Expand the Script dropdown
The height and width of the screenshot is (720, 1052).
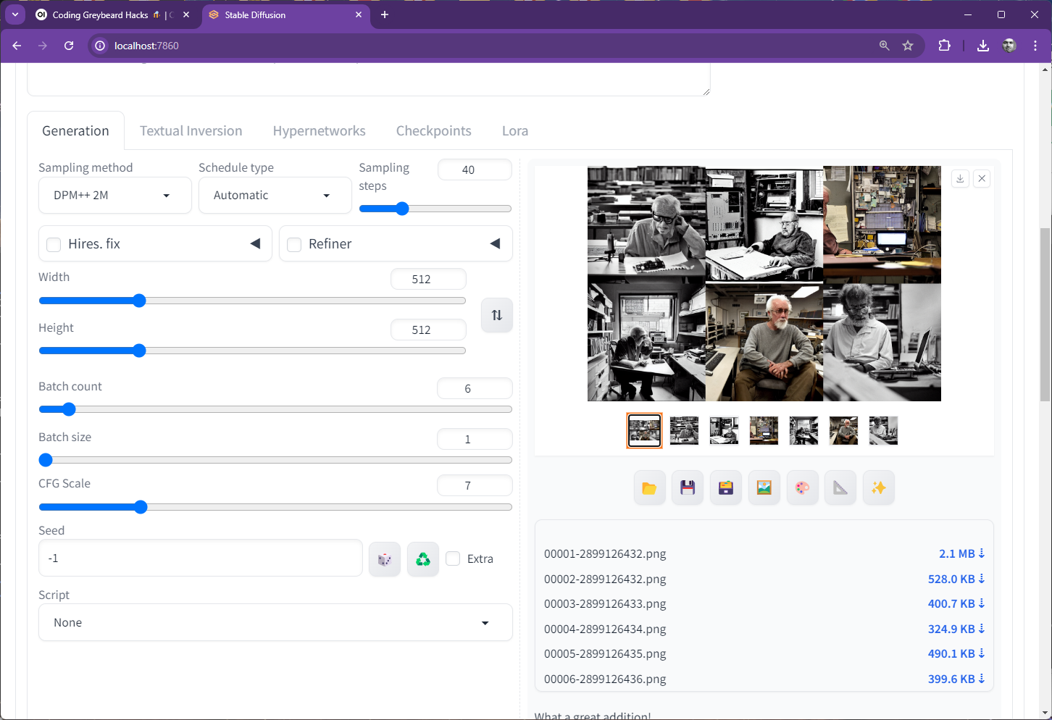(x=275, y=622)
